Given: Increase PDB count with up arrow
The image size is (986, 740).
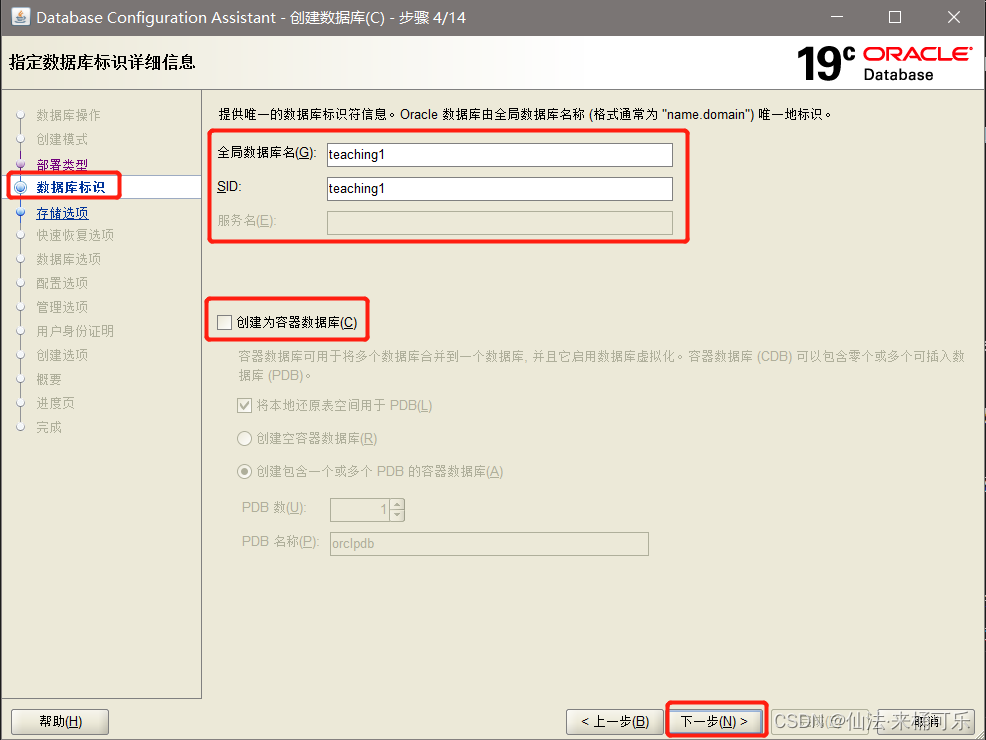Looking at the screenshot, I should coord(397,504).
